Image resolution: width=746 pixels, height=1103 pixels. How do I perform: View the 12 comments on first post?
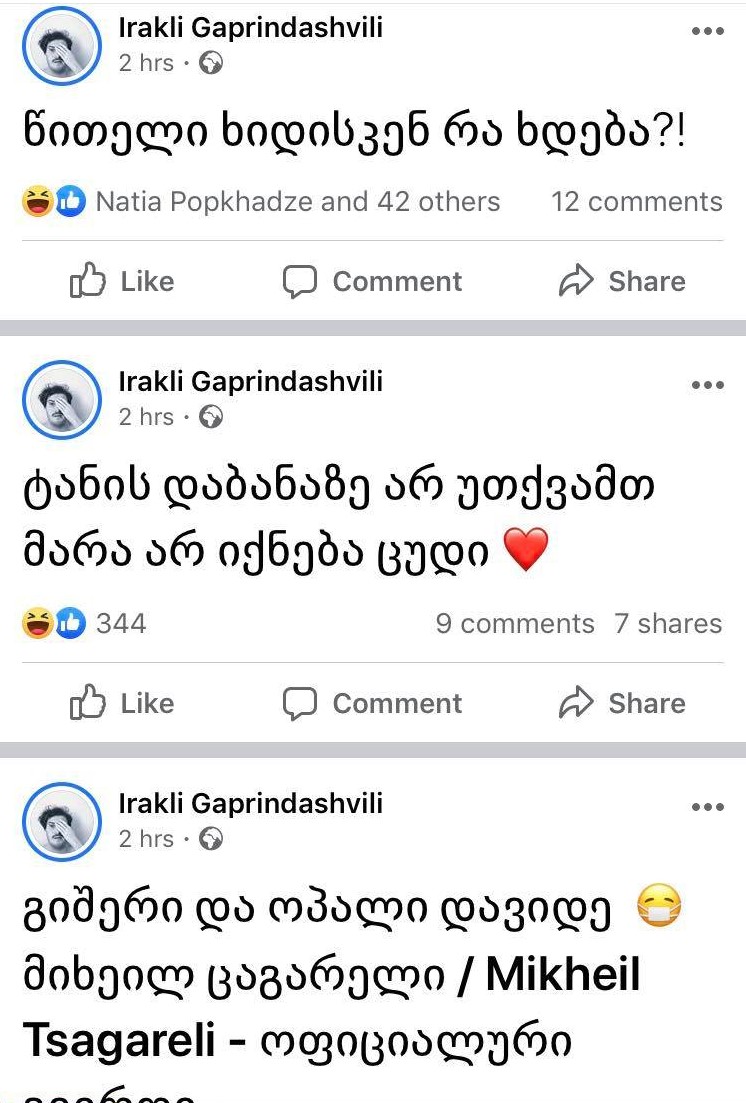[x=636, y=202]
